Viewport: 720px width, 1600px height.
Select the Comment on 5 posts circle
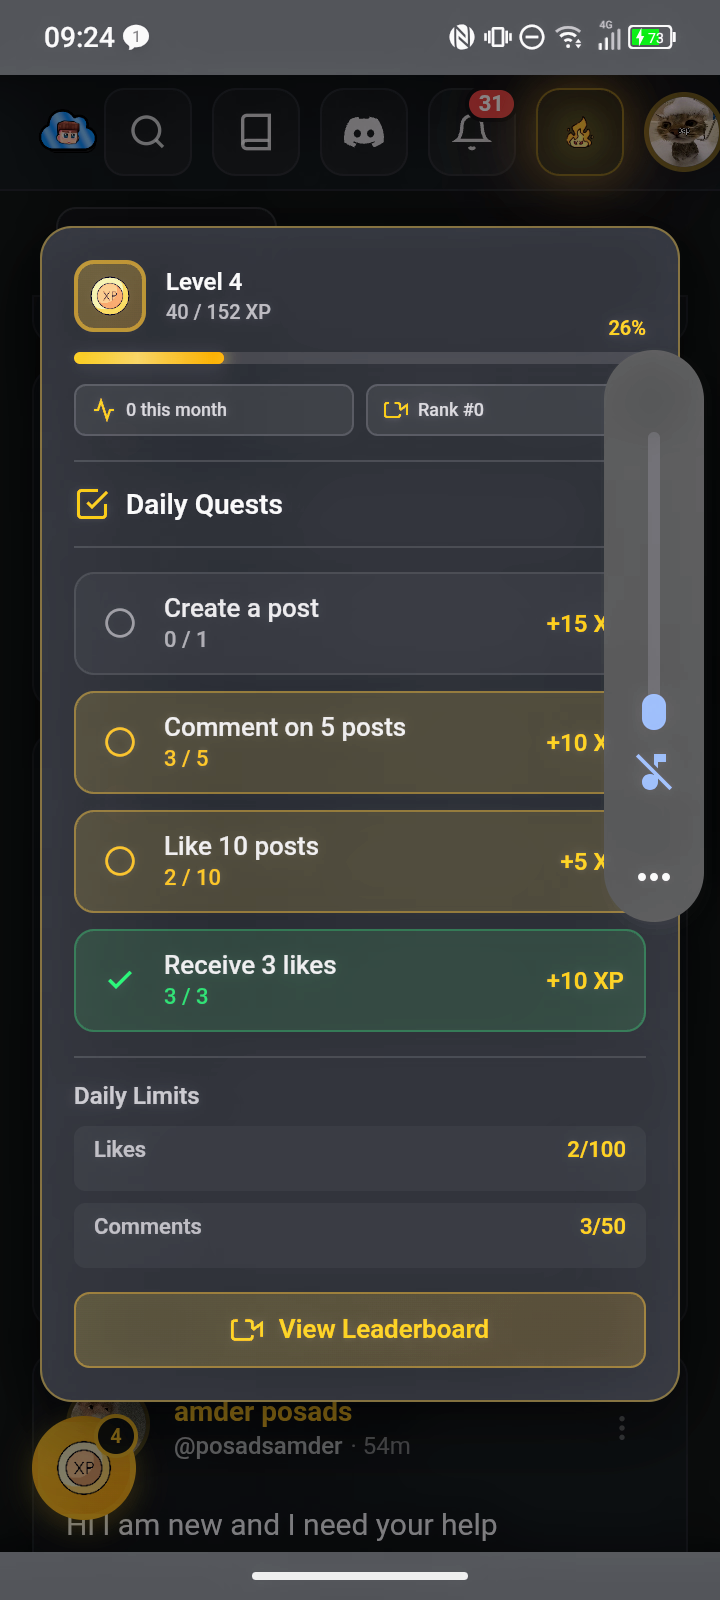tap(120, 742)
